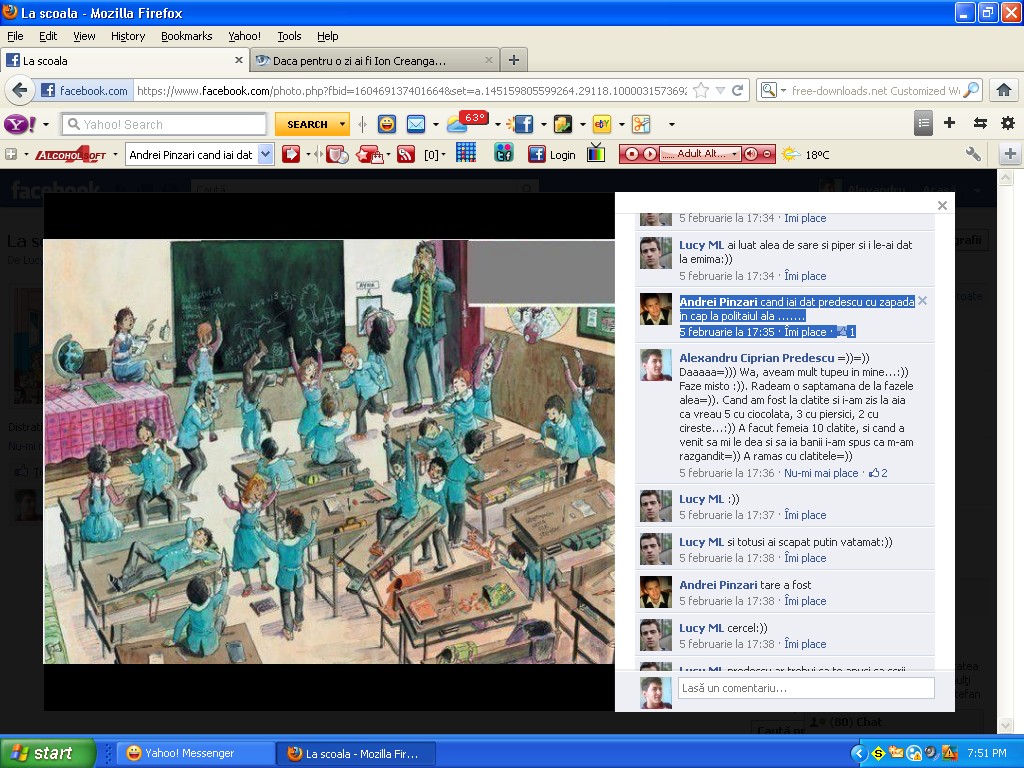Click the red star shopping icon

click(x=369, y=155)
